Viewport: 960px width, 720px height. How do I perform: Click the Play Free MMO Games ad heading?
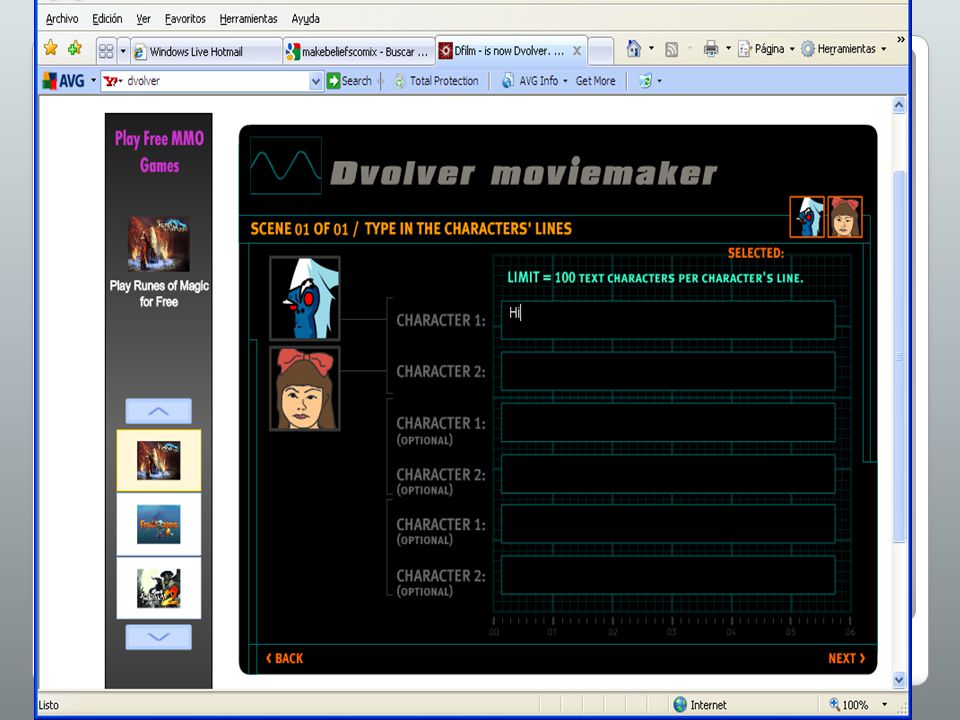click(159, 151)
